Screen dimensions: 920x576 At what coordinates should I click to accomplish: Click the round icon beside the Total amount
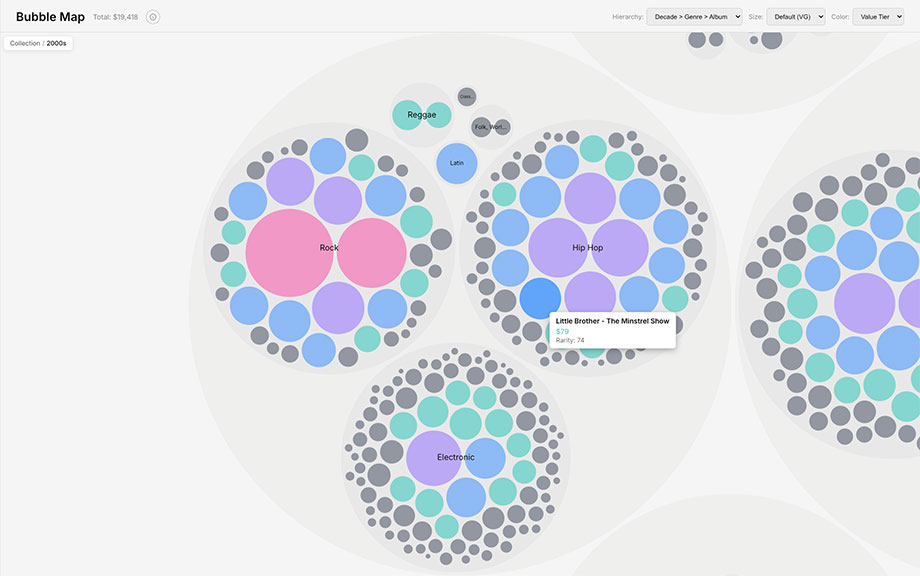153,17
